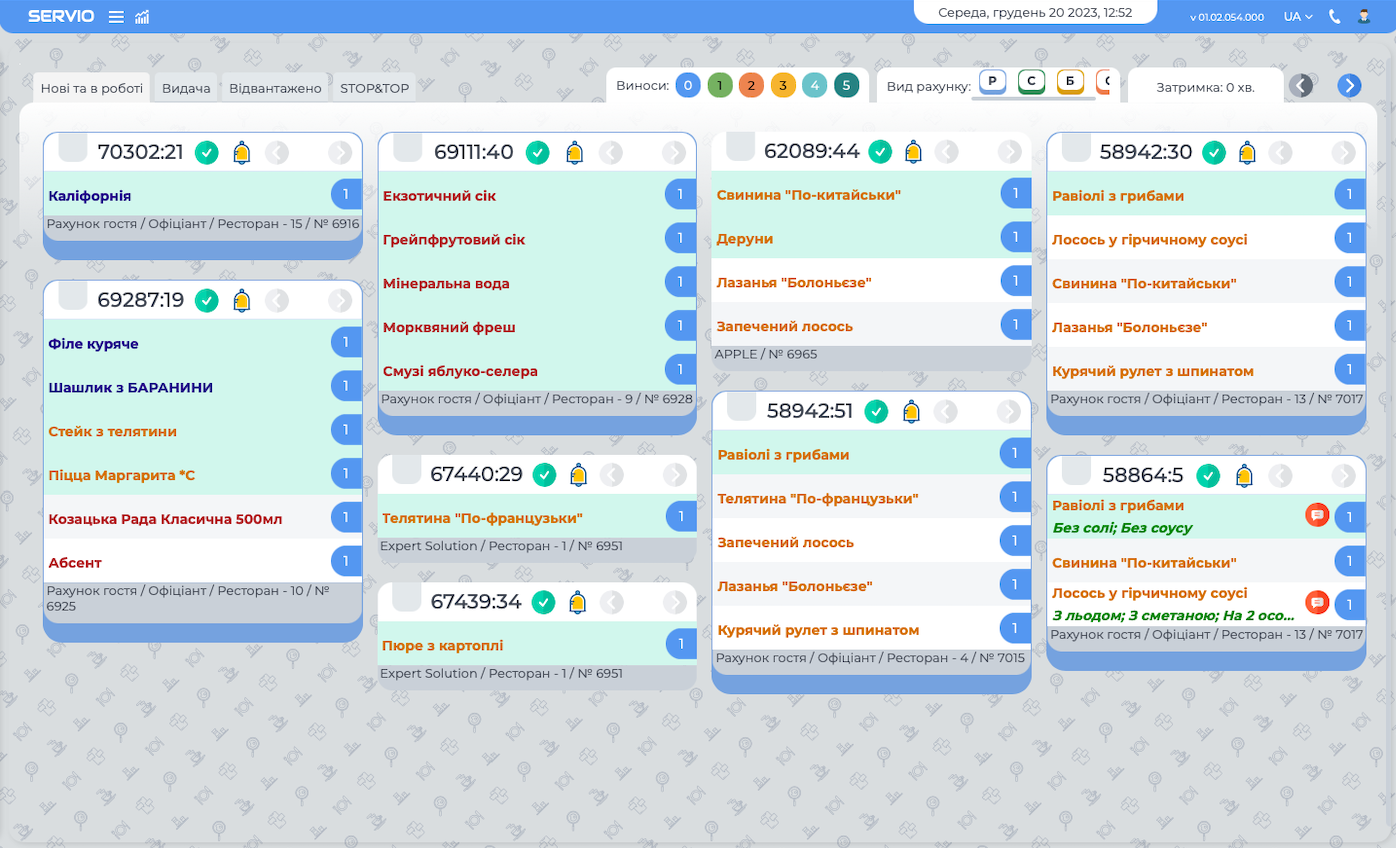The height and width of the screenshot is (848, 1396).
Task: Click the bell icon on order 70302:21
Action: [x=241, y=153]
